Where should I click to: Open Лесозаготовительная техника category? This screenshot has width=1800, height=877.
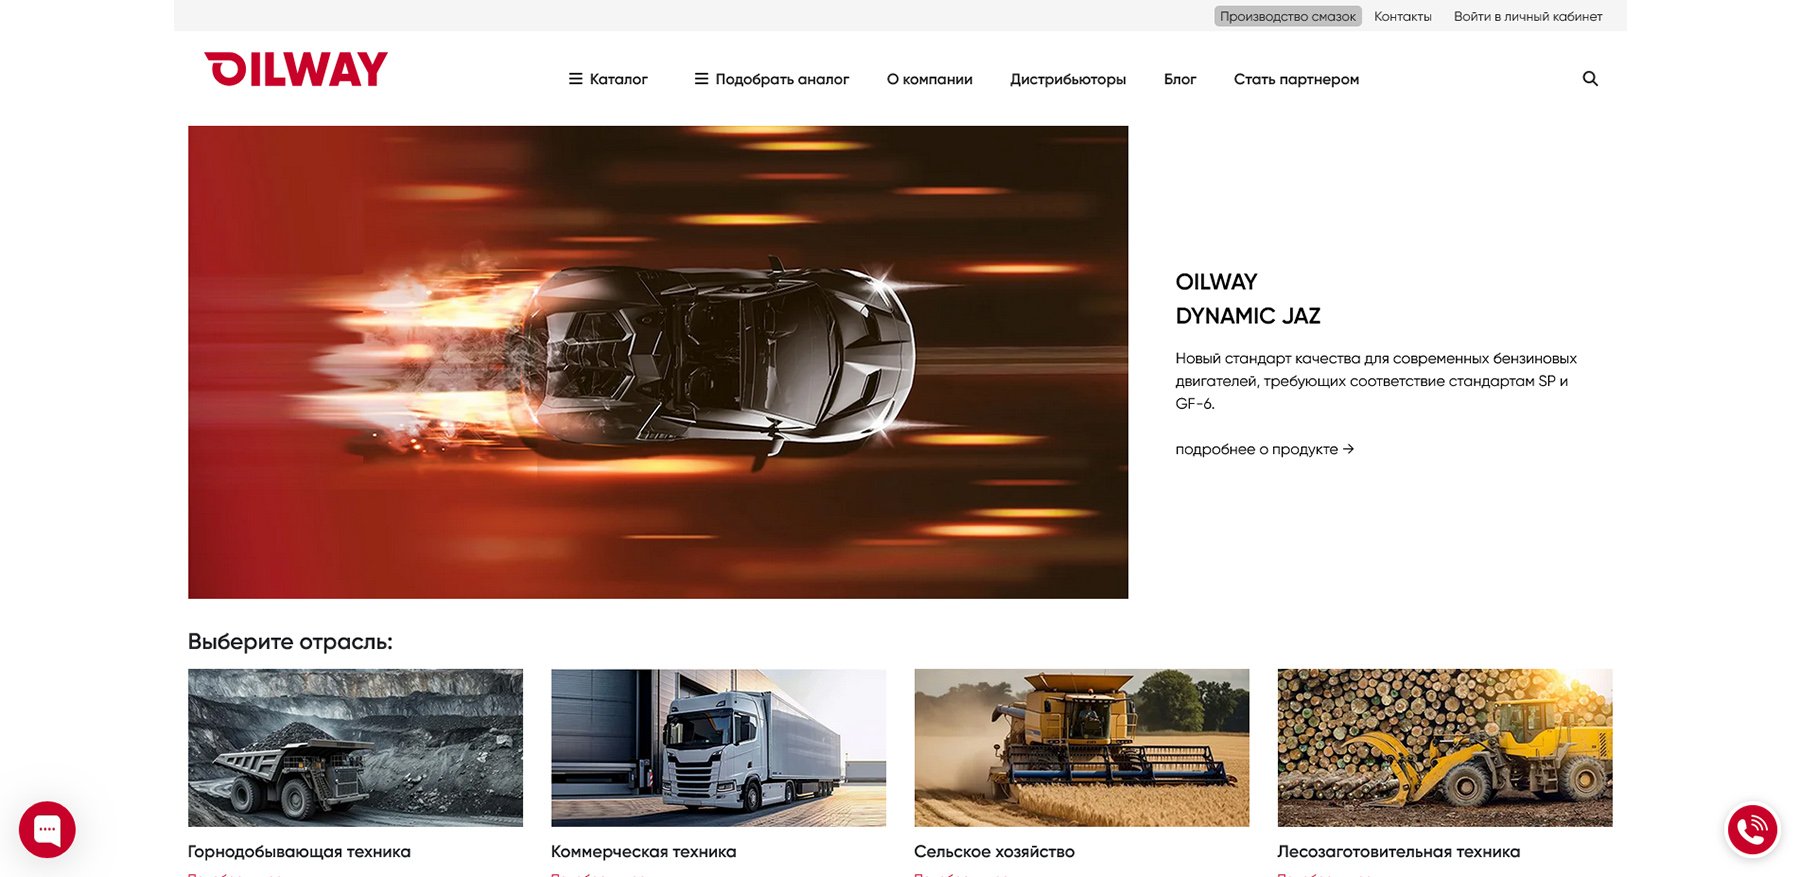1398,852
